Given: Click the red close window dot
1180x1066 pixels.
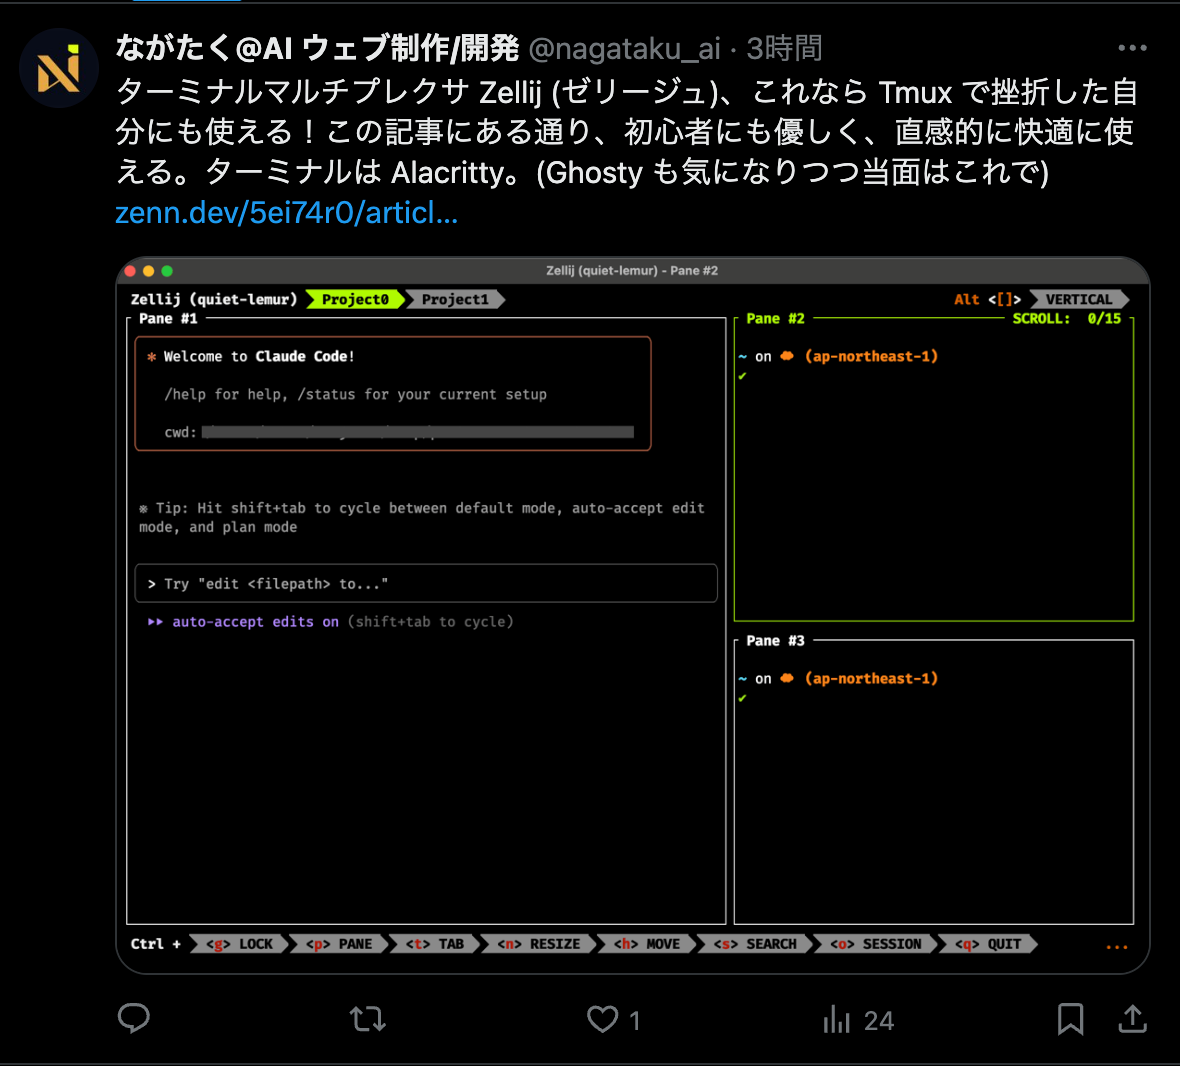Looking at the screenshot, I should click(130, 271).
